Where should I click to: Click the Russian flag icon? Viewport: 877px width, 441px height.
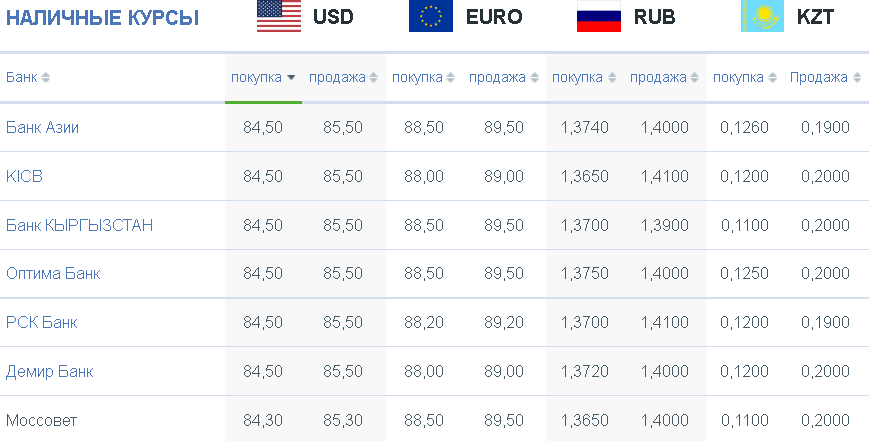coord(598,16)
